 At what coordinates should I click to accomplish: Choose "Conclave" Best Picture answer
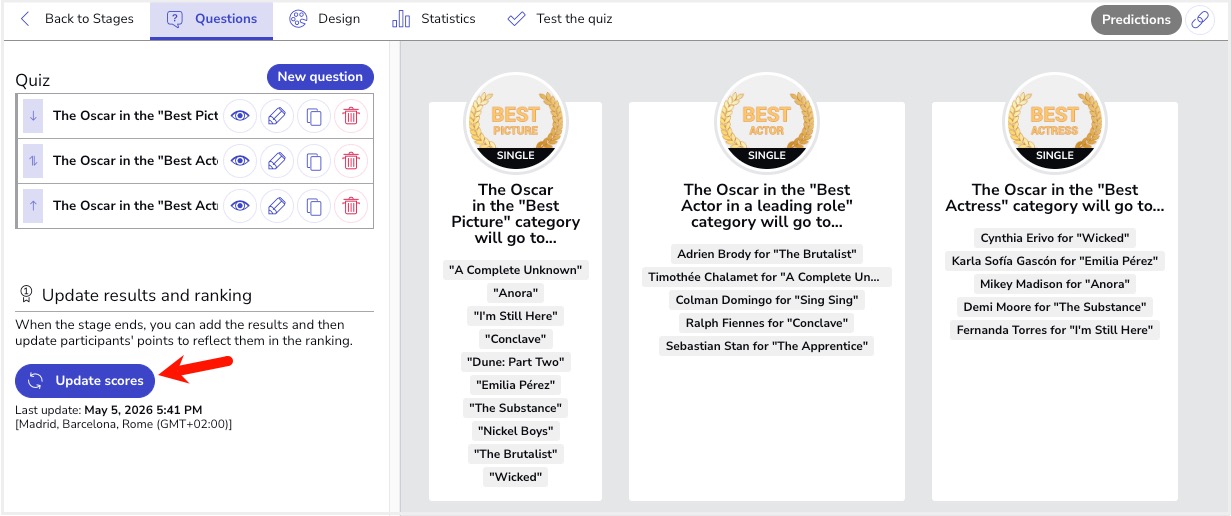(515, 339)
